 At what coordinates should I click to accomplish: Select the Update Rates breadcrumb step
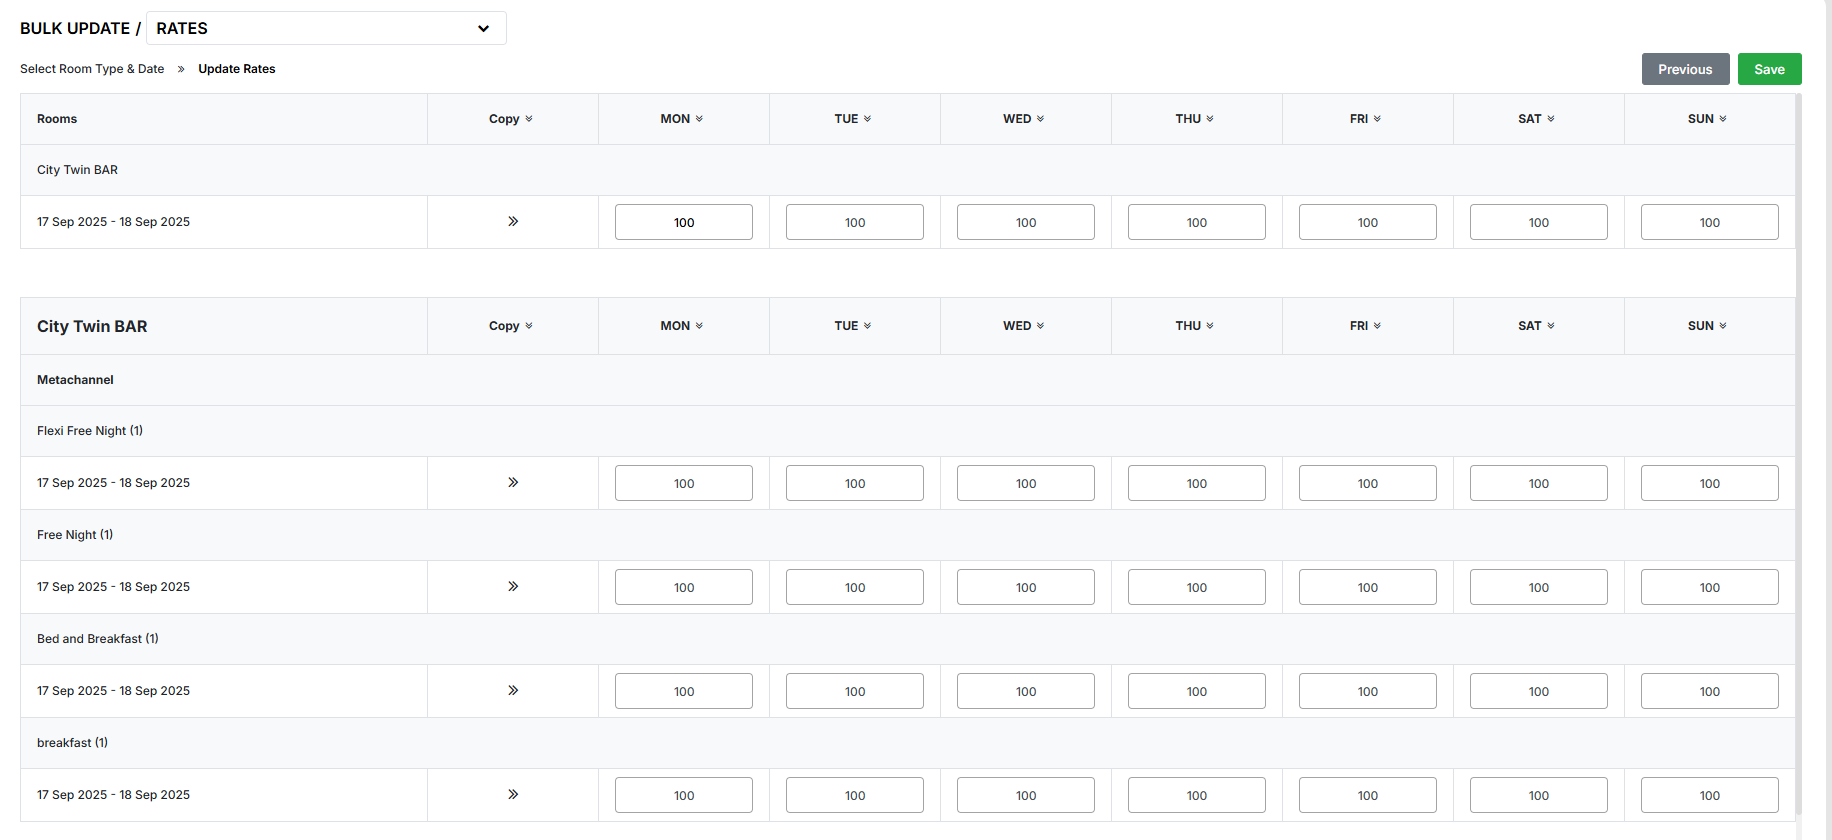click(236, 69)
